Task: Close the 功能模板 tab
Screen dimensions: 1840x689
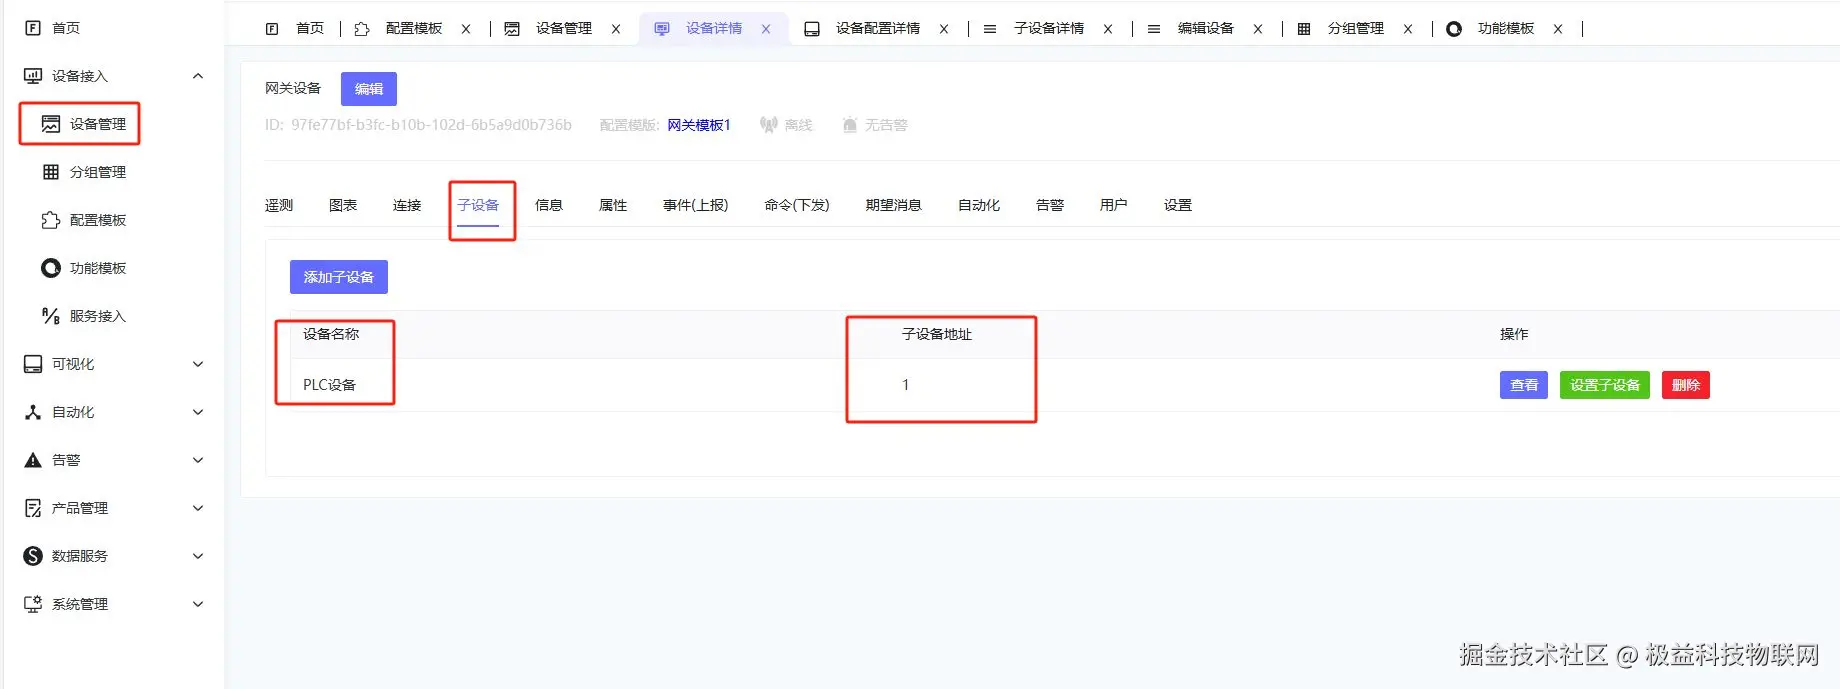Action: click(1558, 29)
